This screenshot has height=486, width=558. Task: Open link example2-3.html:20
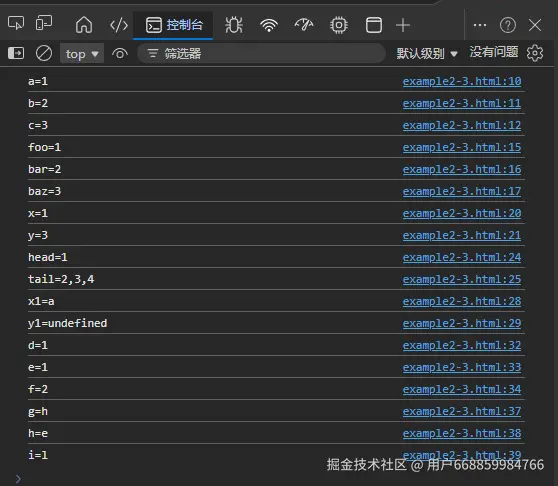[x=462, y=213]
